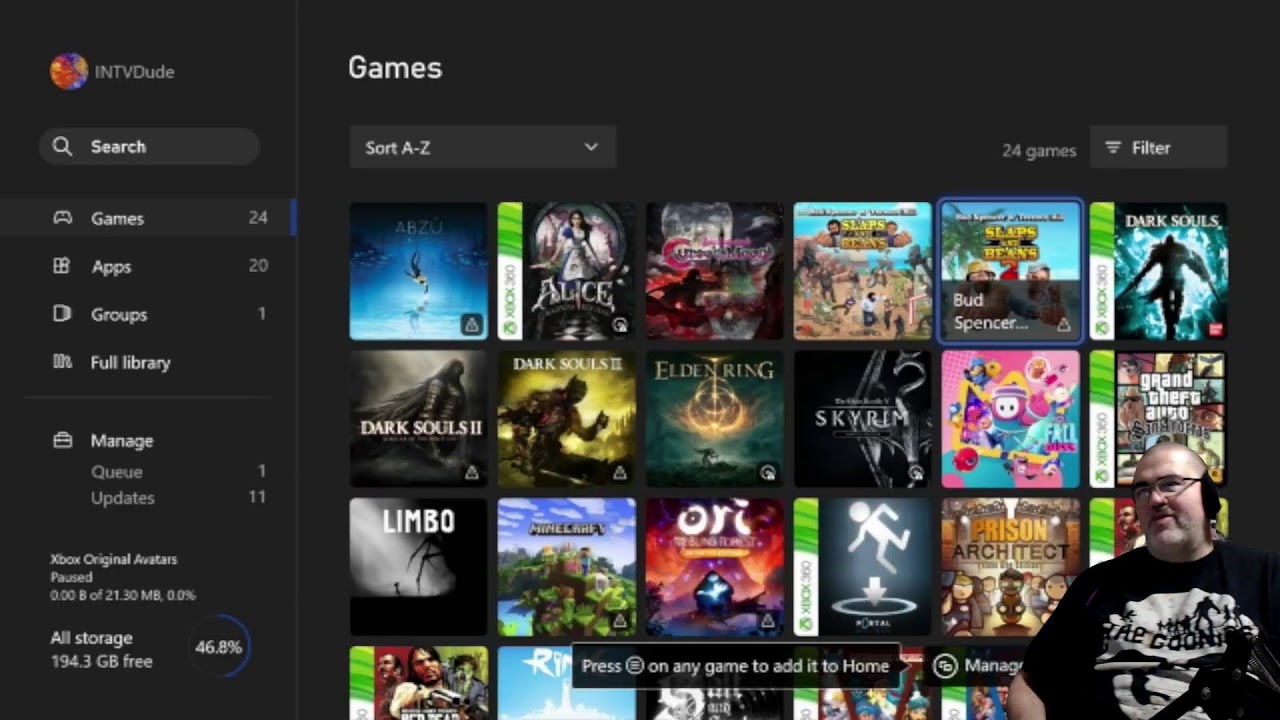The height and width of the screenshot is (720, 1280).
Task: Switch to the Games section
Action: (148, 218)
